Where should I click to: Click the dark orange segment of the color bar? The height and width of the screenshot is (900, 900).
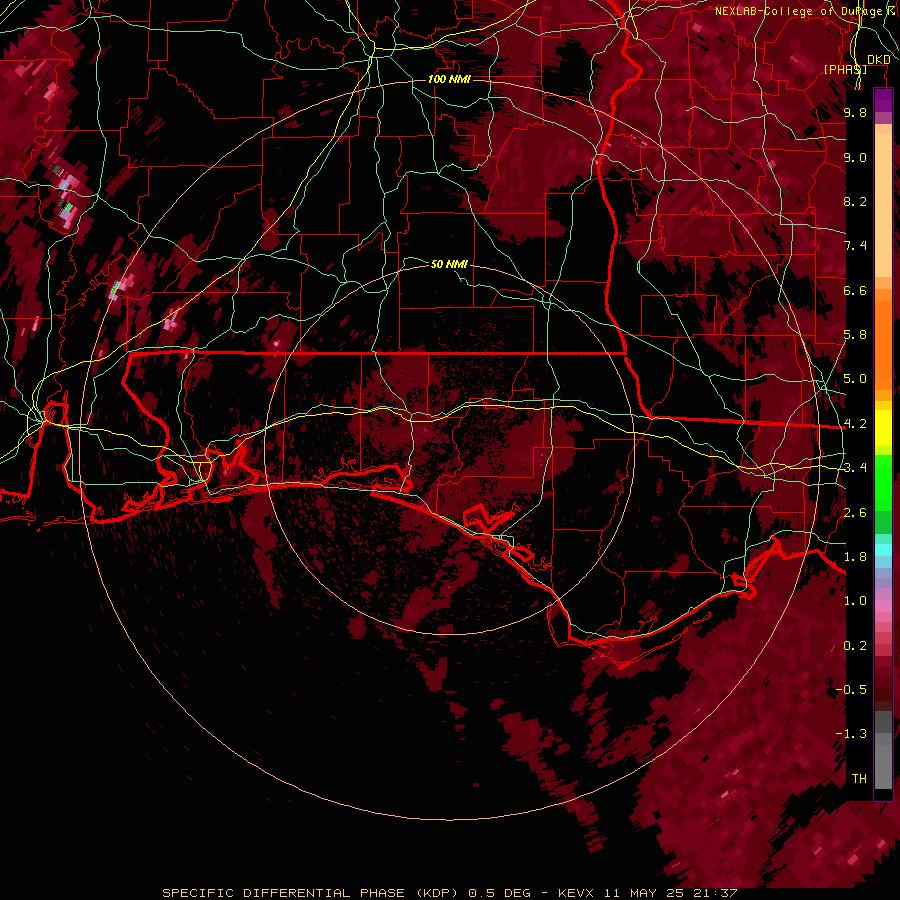pos(883,344)
